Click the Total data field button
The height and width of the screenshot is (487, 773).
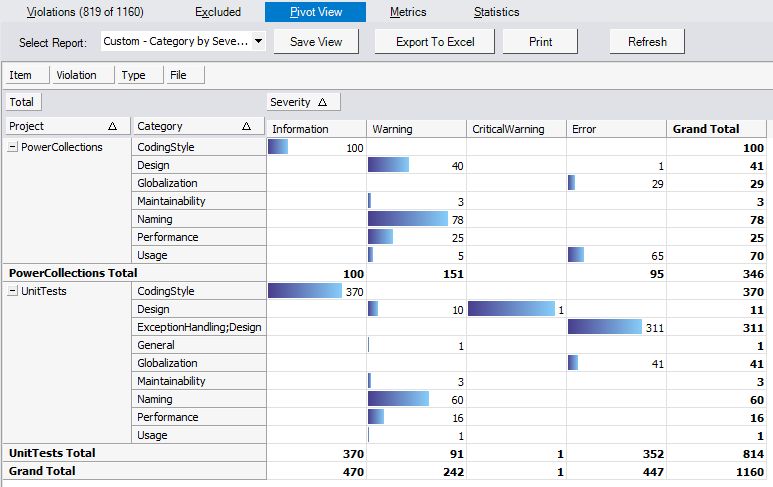(23, 102)
